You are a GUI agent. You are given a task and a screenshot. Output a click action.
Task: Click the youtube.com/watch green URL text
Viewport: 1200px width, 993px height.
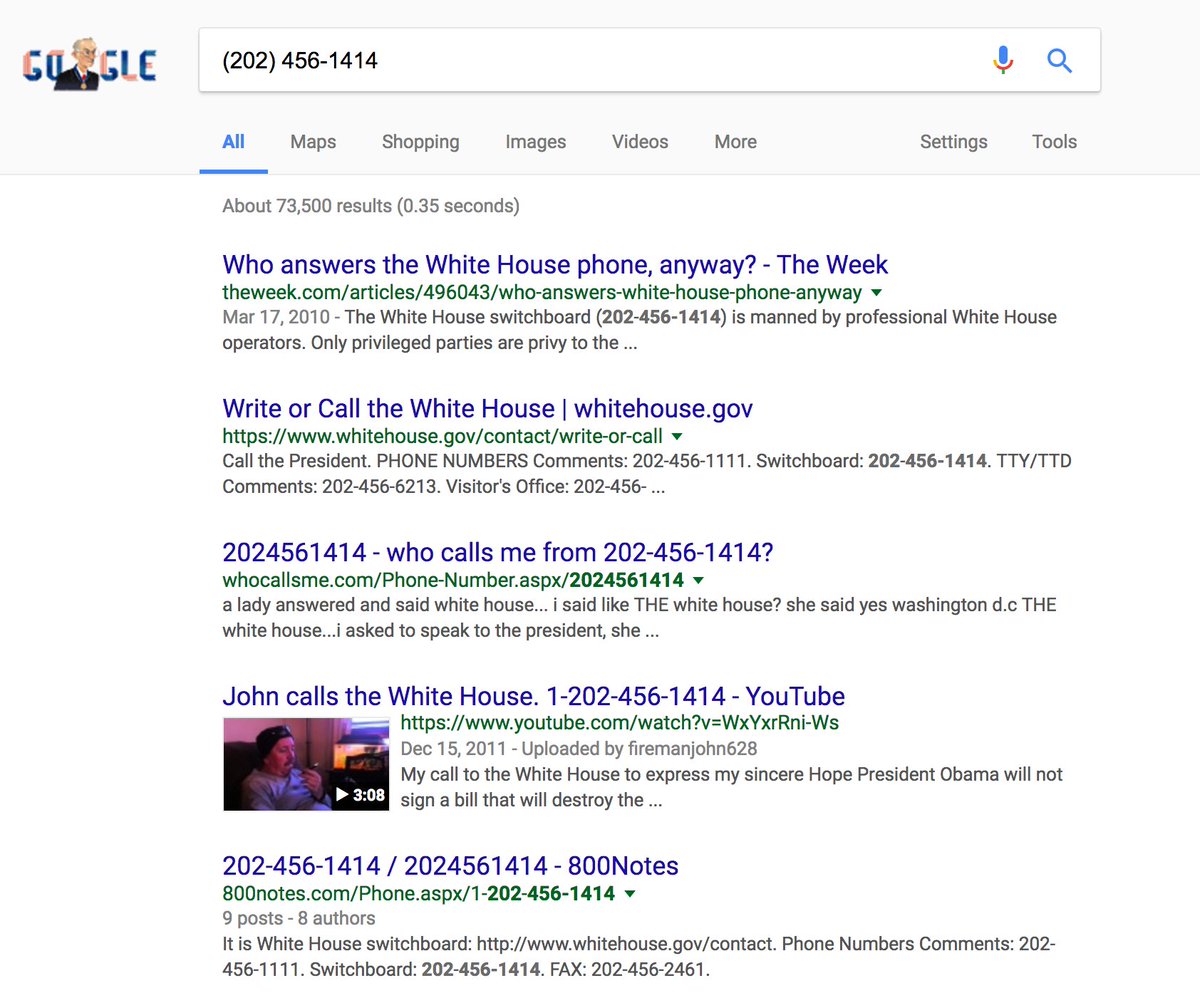pos(619,723)
